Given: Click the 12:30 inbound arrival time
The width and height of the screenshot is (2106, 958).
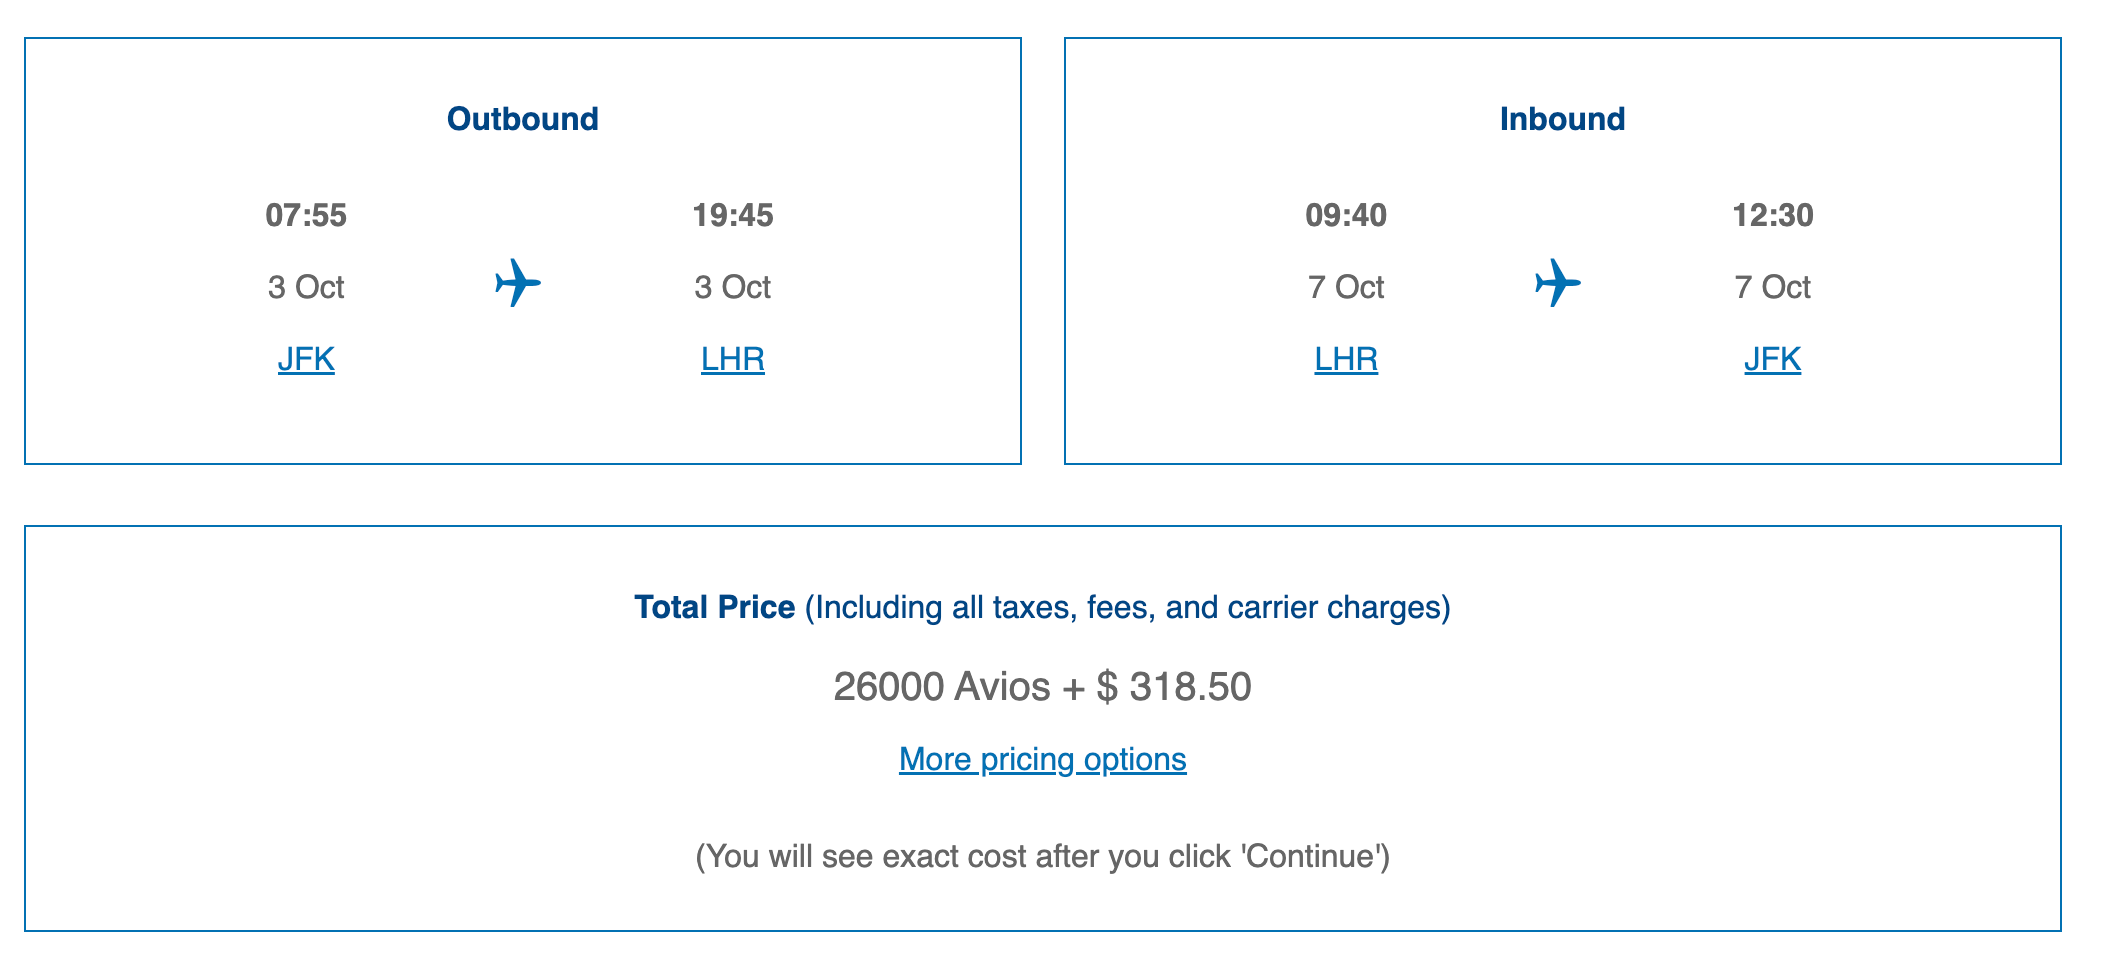Looking at the screenshot, I should (x=1773, y=215).
